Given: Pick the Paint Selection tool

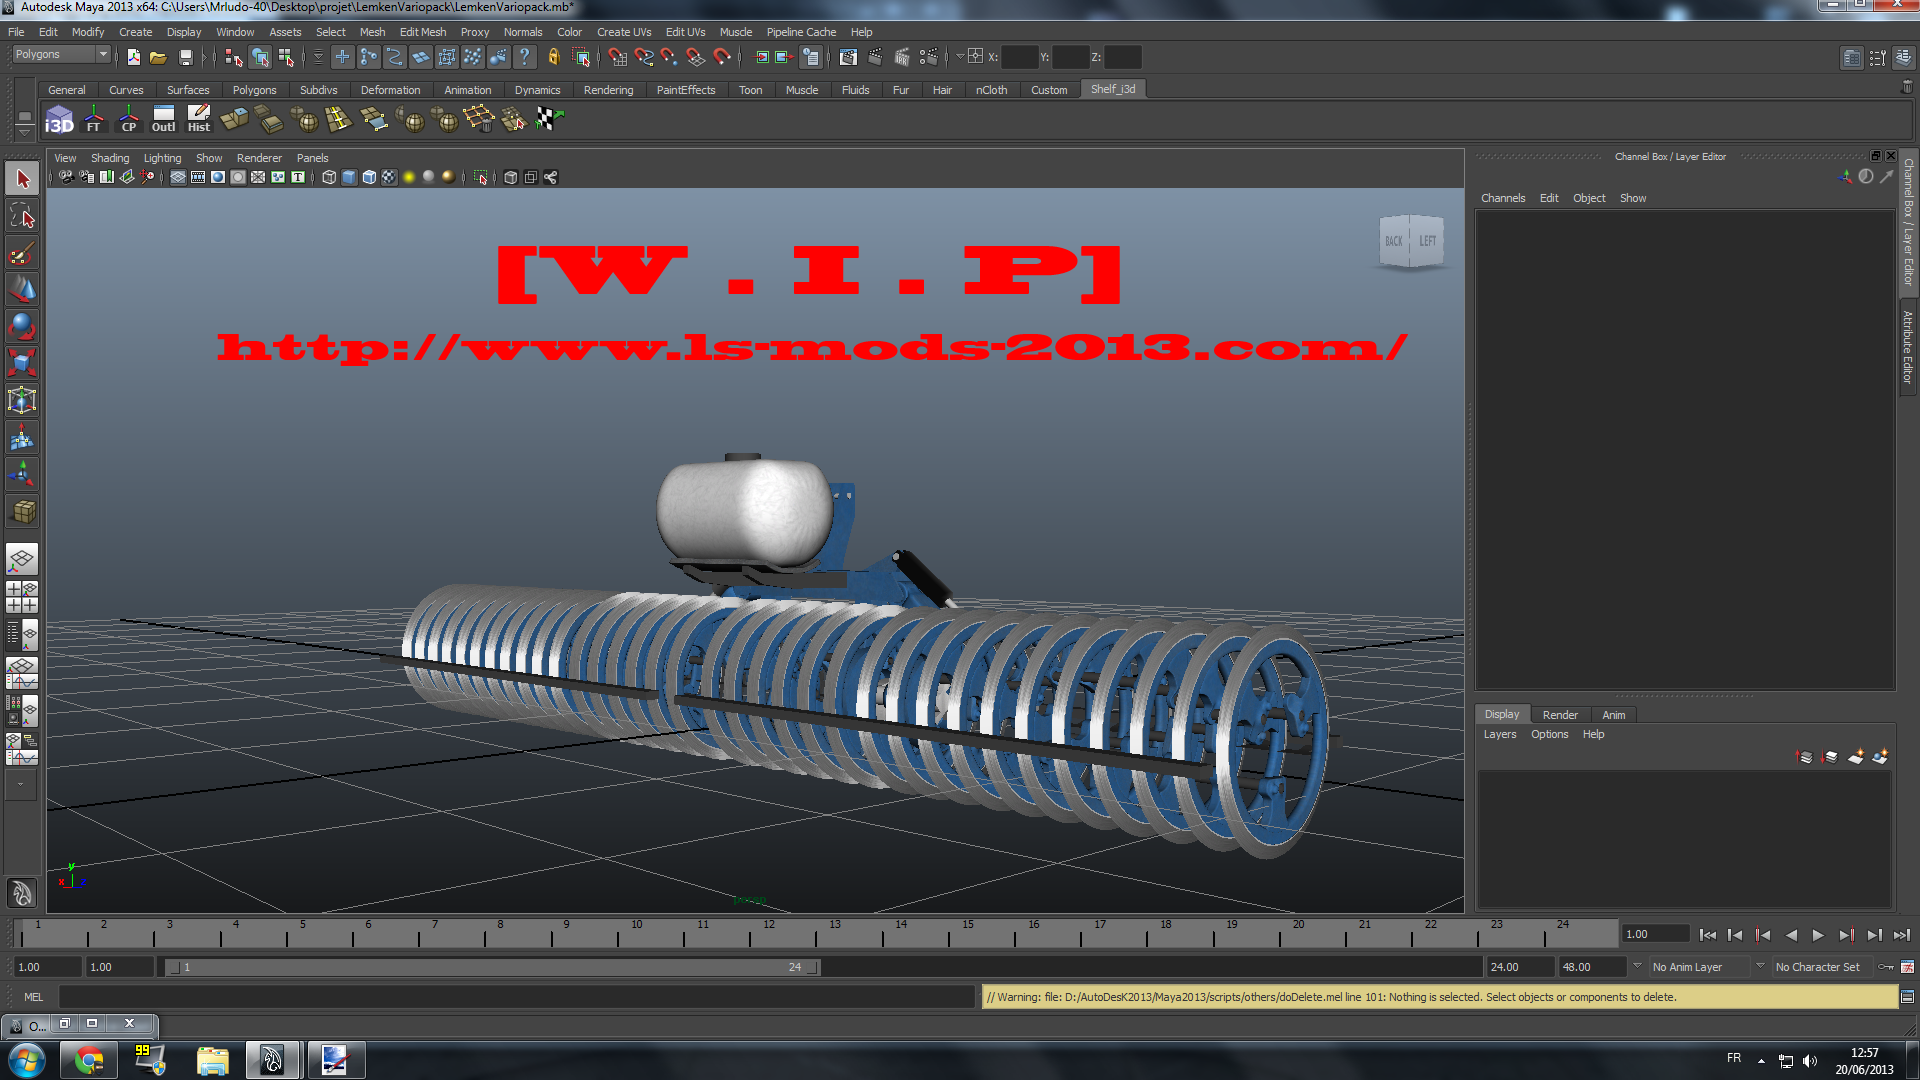Looking at the screenshot, I should coord(22,253).
